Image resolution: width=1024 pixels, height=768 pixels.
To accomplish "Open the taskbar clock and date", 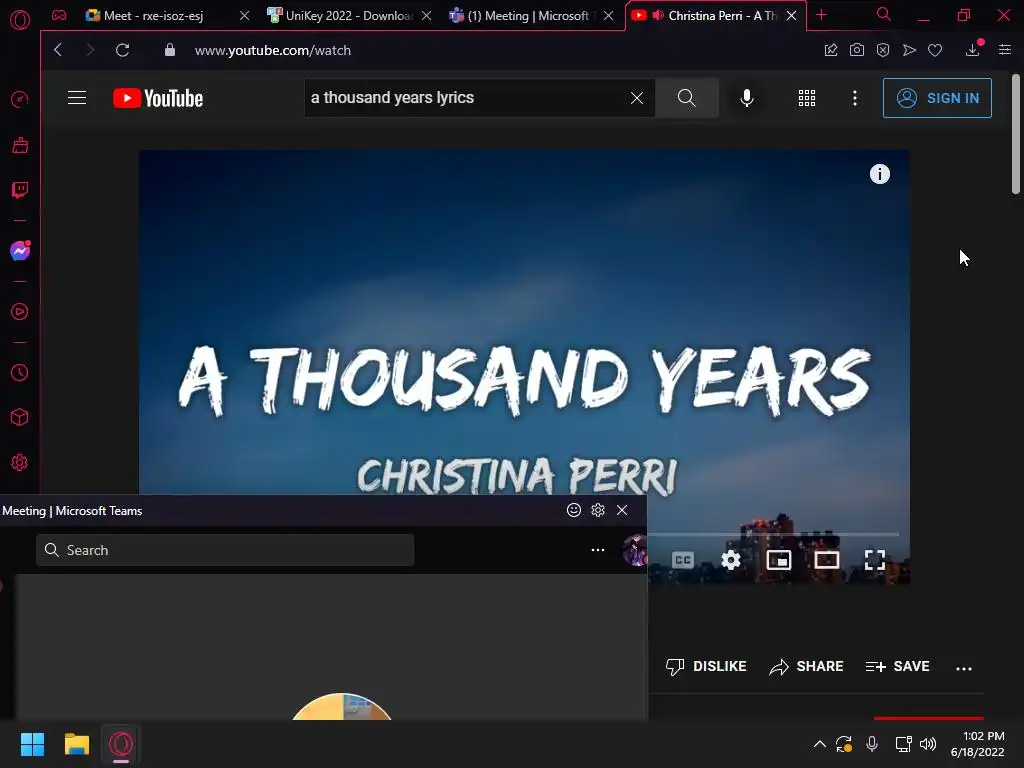I will (978, 744).
